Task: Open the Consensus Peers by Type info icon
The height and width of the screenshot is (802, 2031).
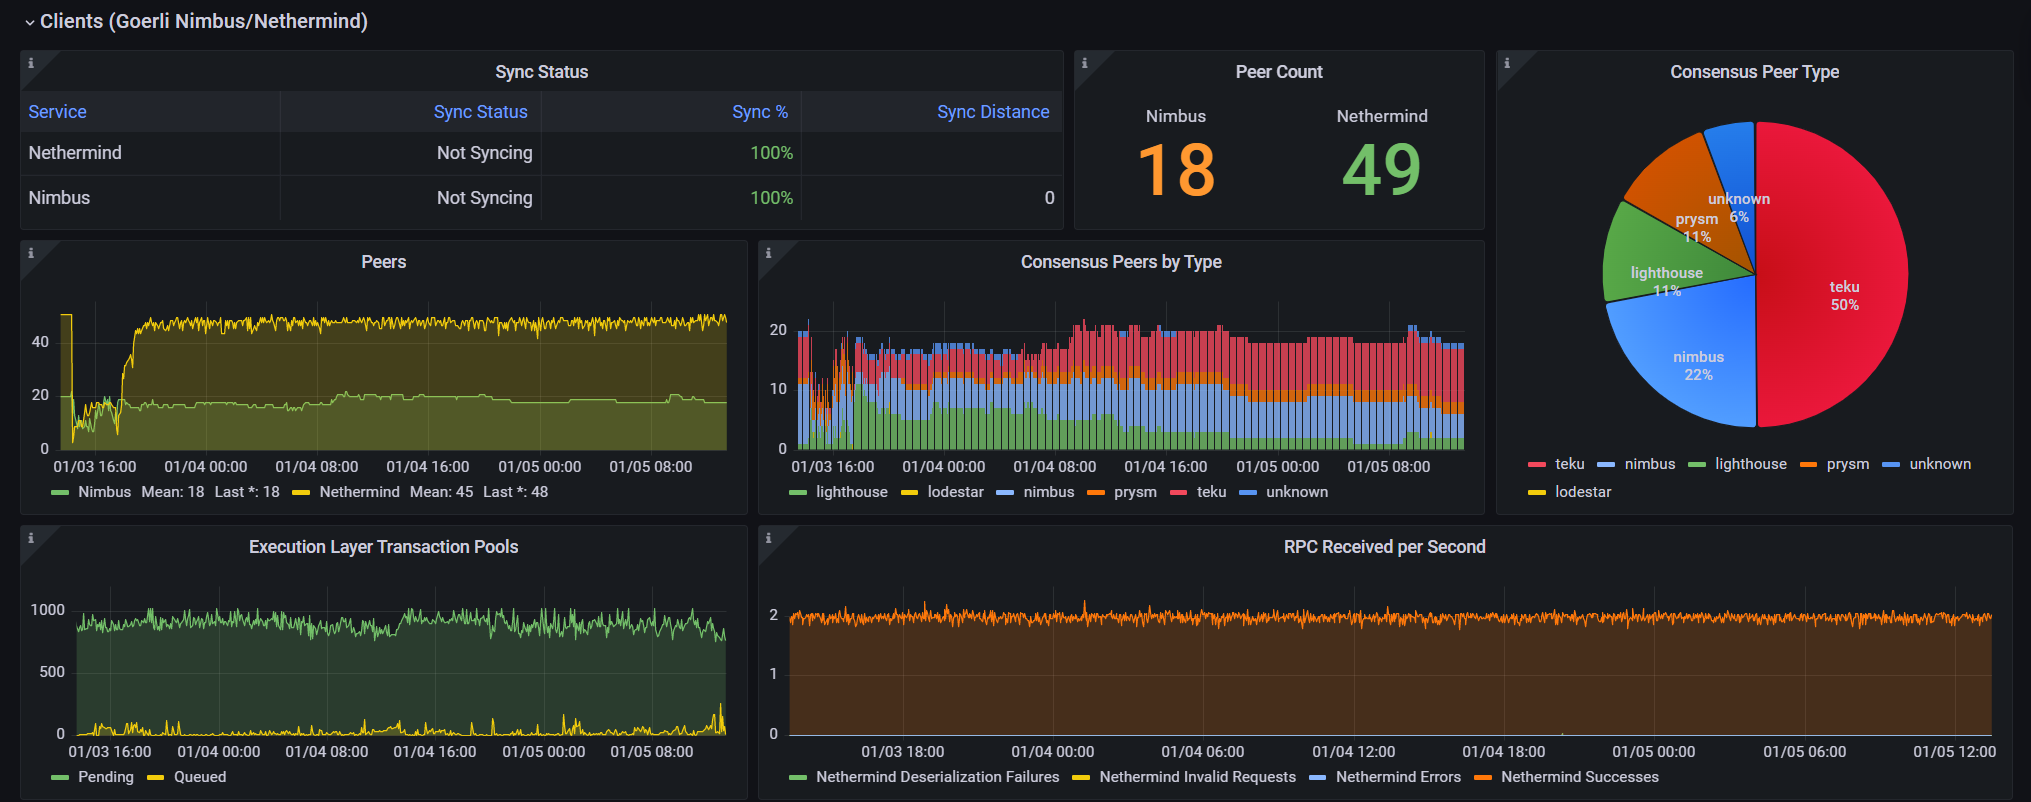Action: (x=769, y=253)
